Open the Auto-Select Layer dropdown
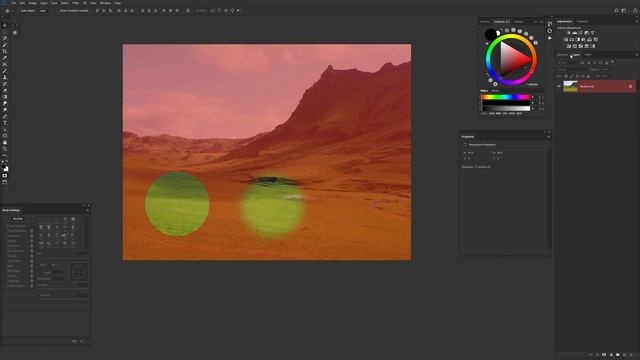640x360 pixels. tap(45, 11)
